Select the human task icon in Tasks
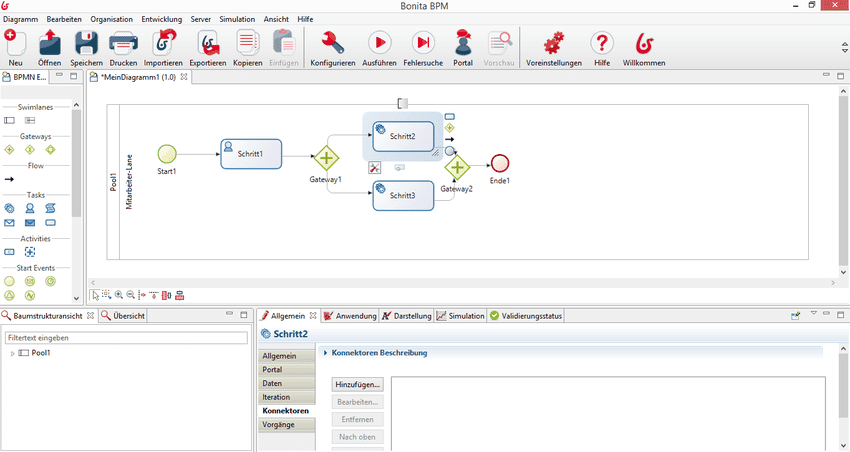 coord(30,208)
